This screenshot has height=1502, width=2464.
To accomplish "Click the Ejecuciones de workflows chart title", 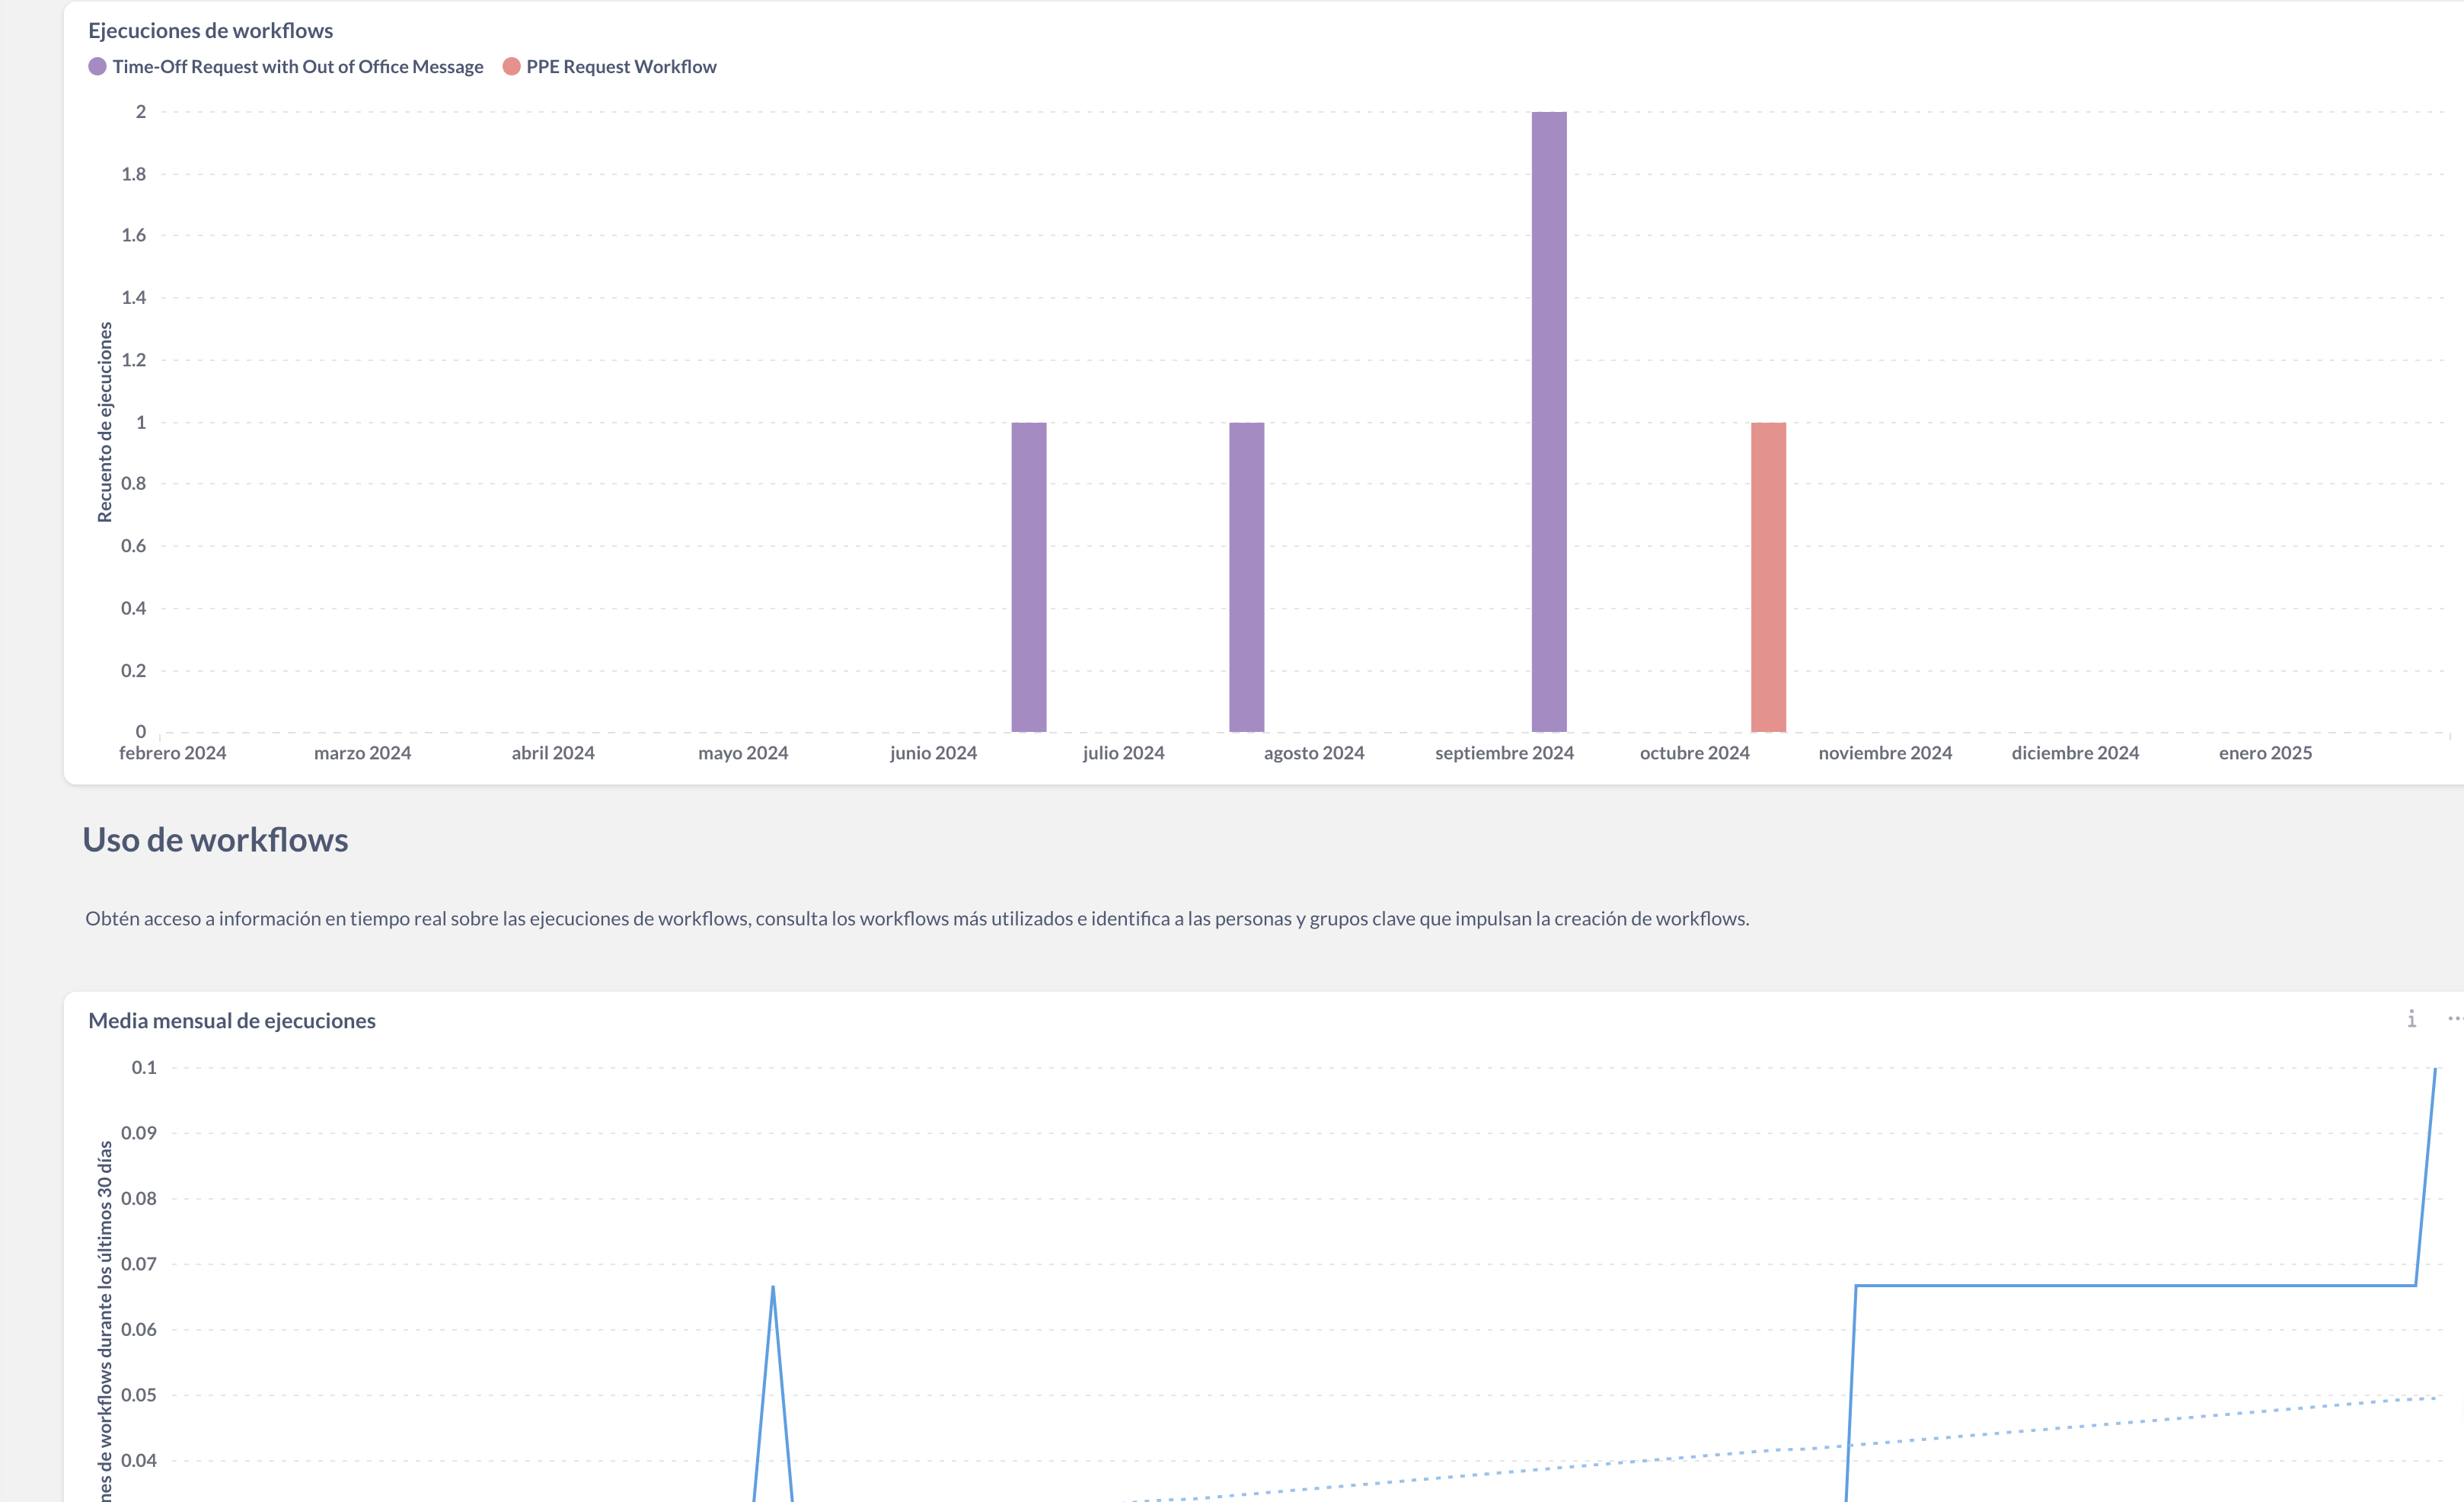I will 211,31.
